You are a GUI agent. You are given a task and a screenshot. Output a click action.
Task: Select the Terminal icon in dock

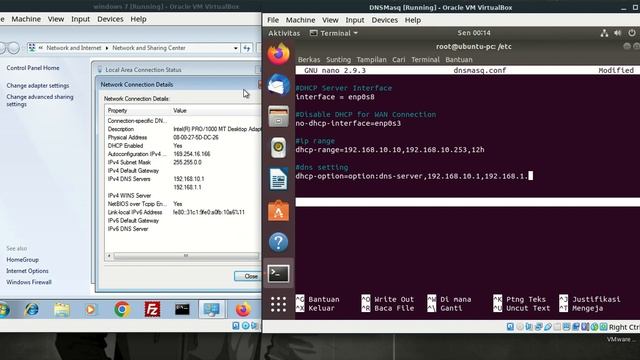pos(278,273)
